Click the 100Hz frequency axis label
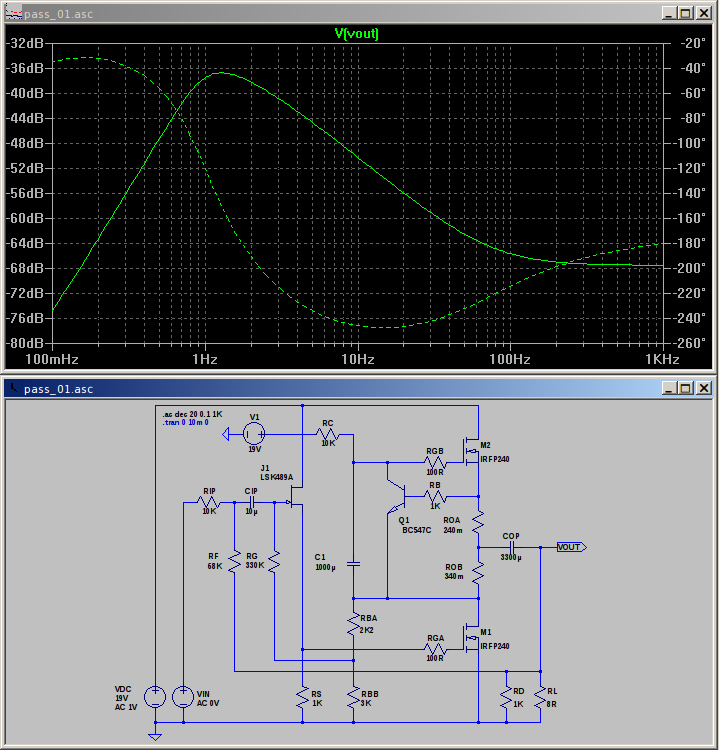The image size is (719, 750). (x=510, y=359)
